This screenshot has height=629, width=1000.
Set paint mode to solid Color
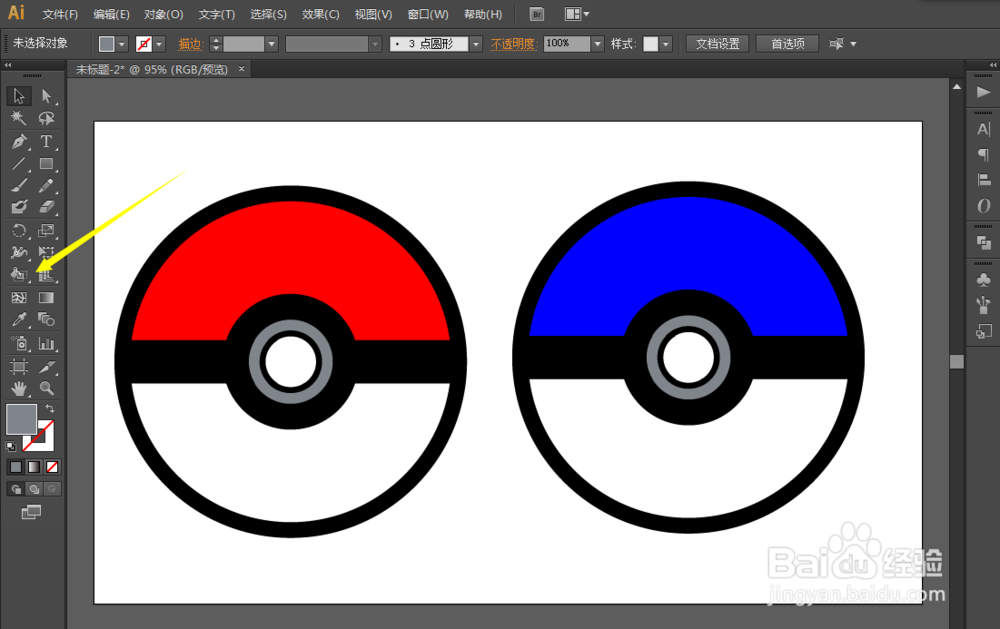tap(16, 467)
